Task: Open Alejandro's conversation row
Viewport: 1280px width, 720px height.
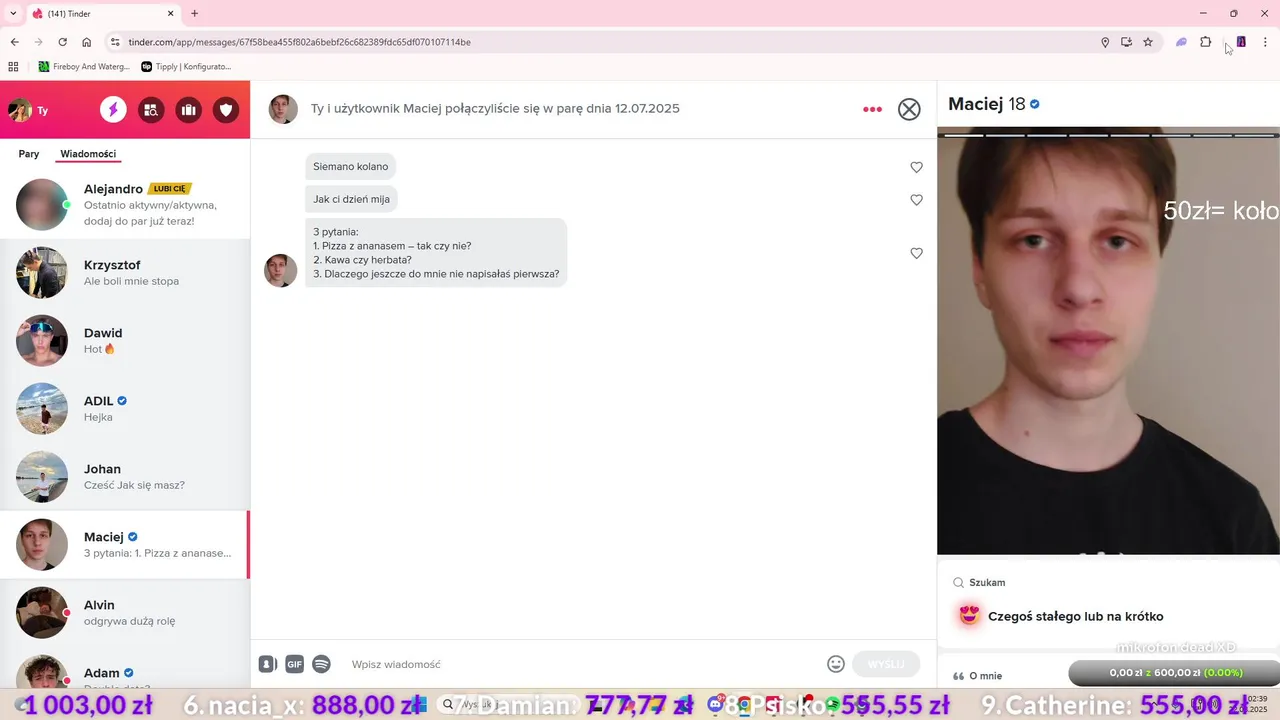Action: click(125, 204)
